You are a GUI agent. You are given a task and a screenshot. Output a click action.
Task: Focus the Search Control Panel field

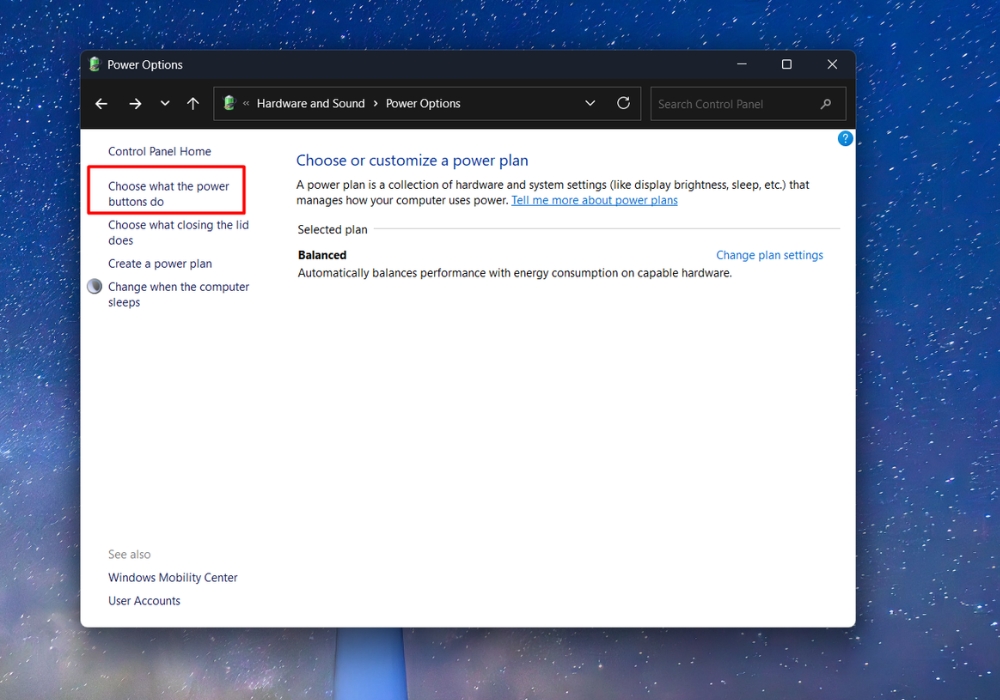(x=747, y=104)
